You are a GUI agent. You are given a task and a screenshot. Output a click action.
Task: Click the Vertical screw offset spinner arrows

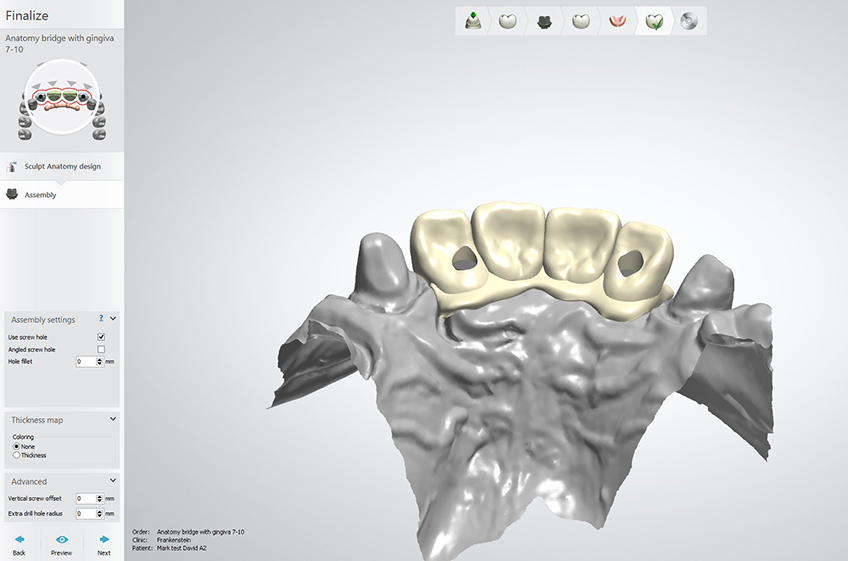pos(99,498)
